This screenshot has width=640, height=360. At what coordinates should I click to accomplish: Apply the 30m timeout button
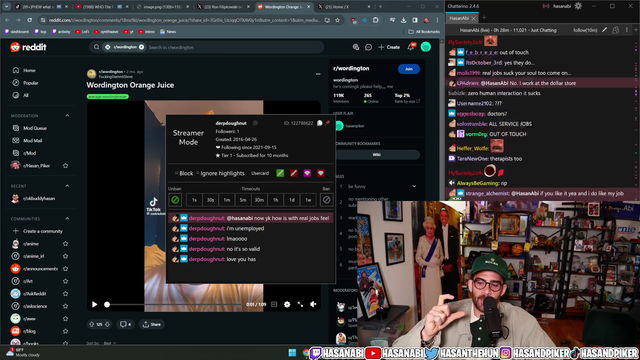tap(259, 200)
